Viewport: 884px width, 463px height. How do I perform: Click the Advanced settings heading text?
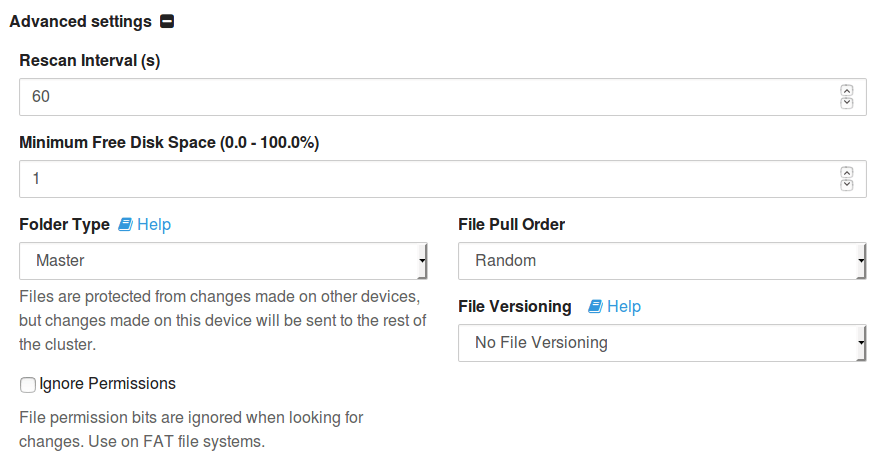tap(80, 21)
